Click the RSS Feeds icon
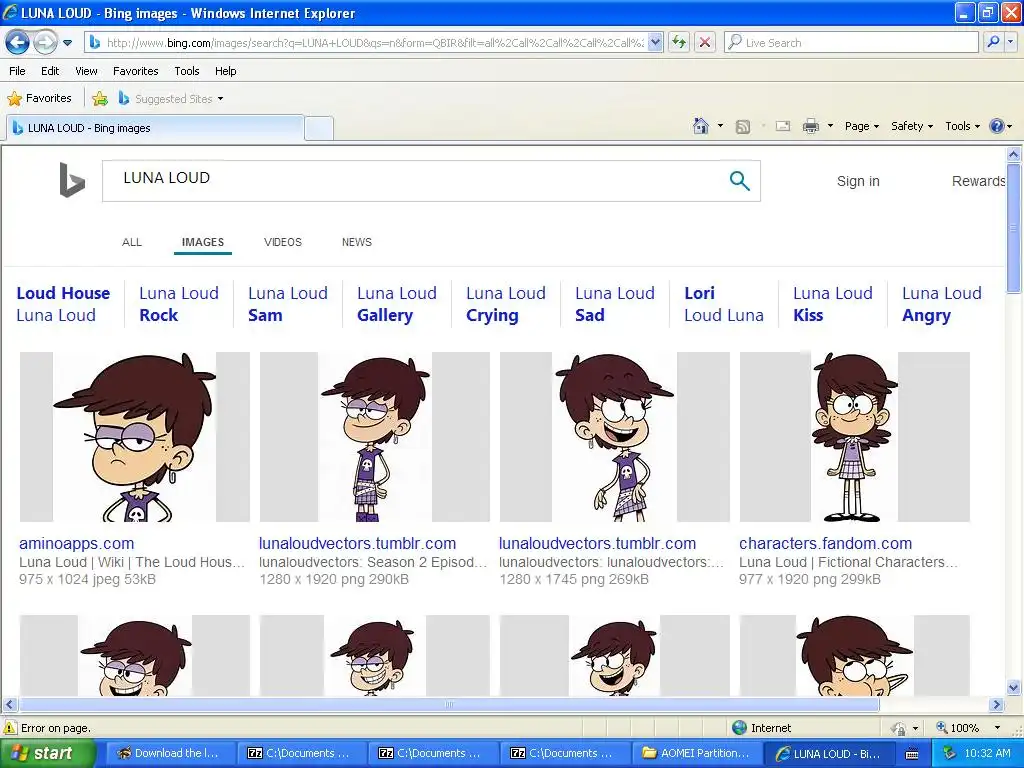Image resolution: width=1024 pixels, height=768 pixels. pyautogui.click(x=743, y=127)
